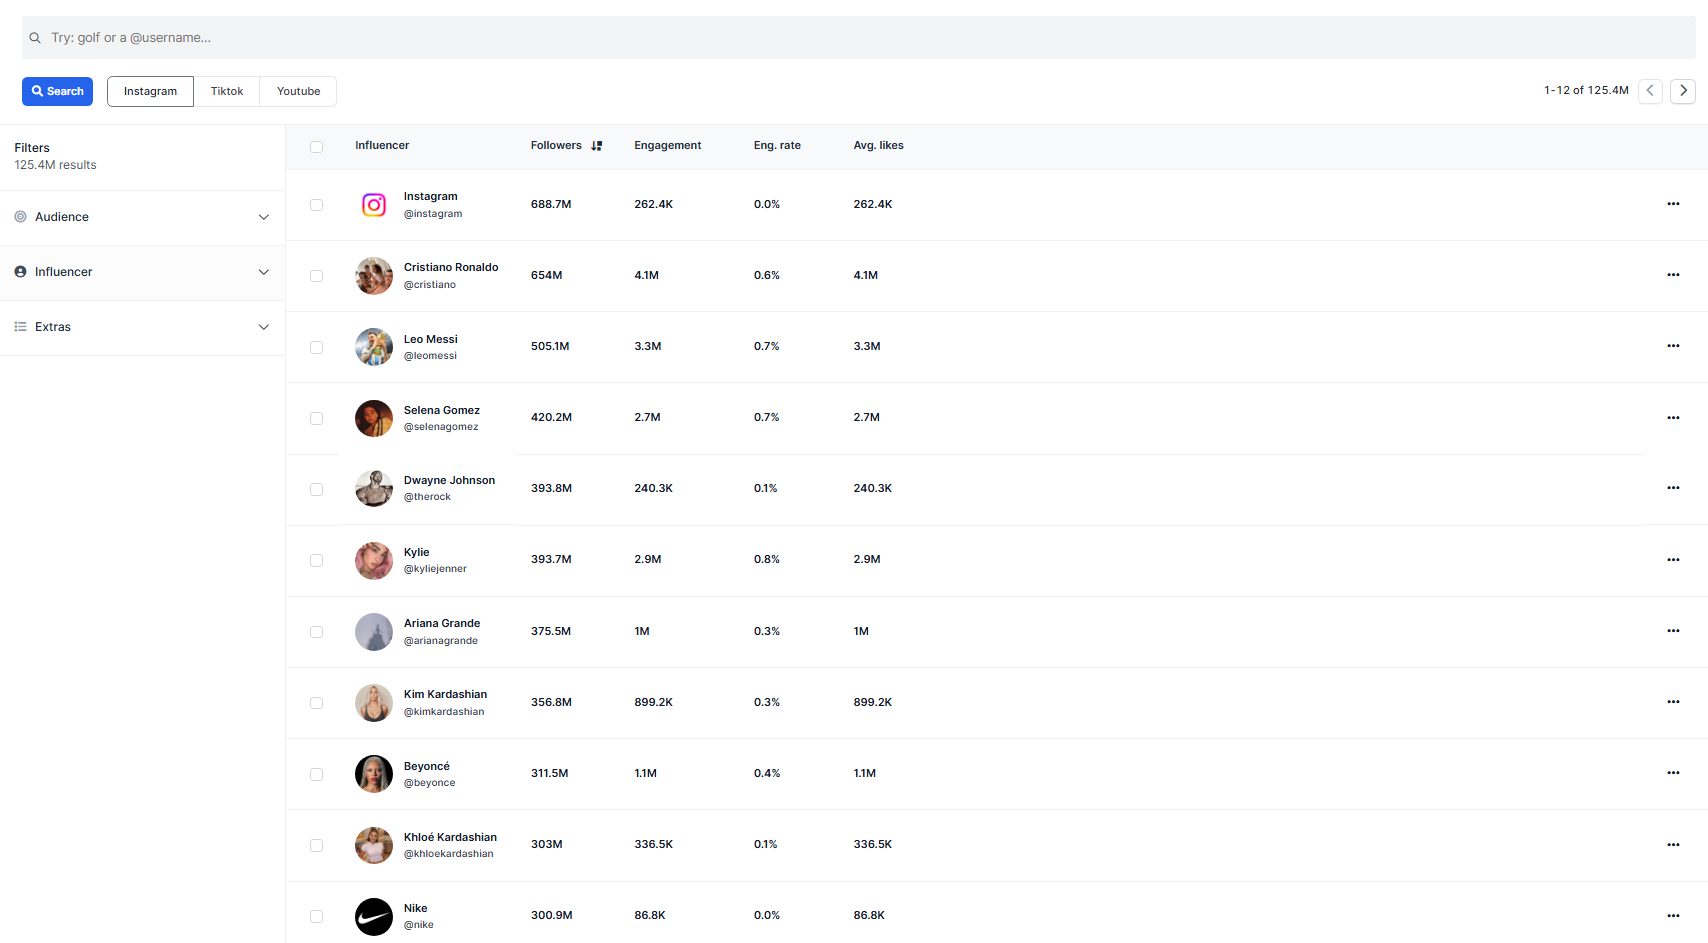Open more options for Ariana Grande row
This screenshot has height=943, width=1708.
click(x=1673, y=631)
